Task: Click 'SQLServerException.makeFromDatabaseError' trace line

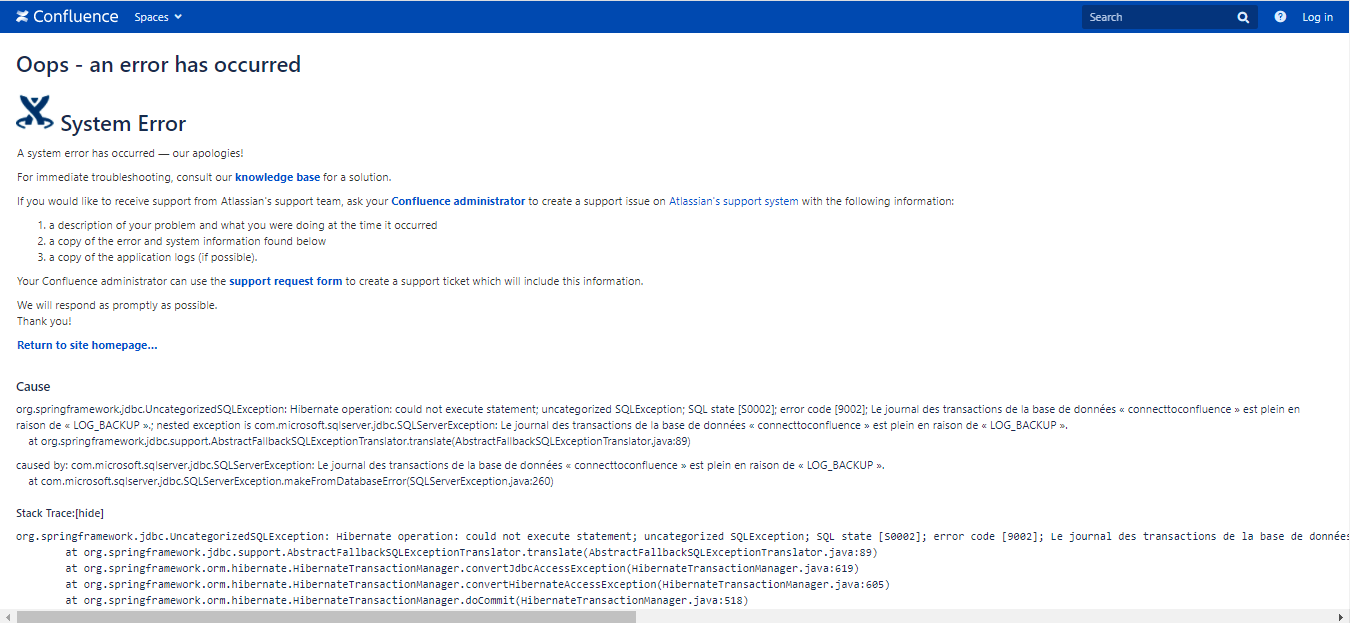Action: 290,481
